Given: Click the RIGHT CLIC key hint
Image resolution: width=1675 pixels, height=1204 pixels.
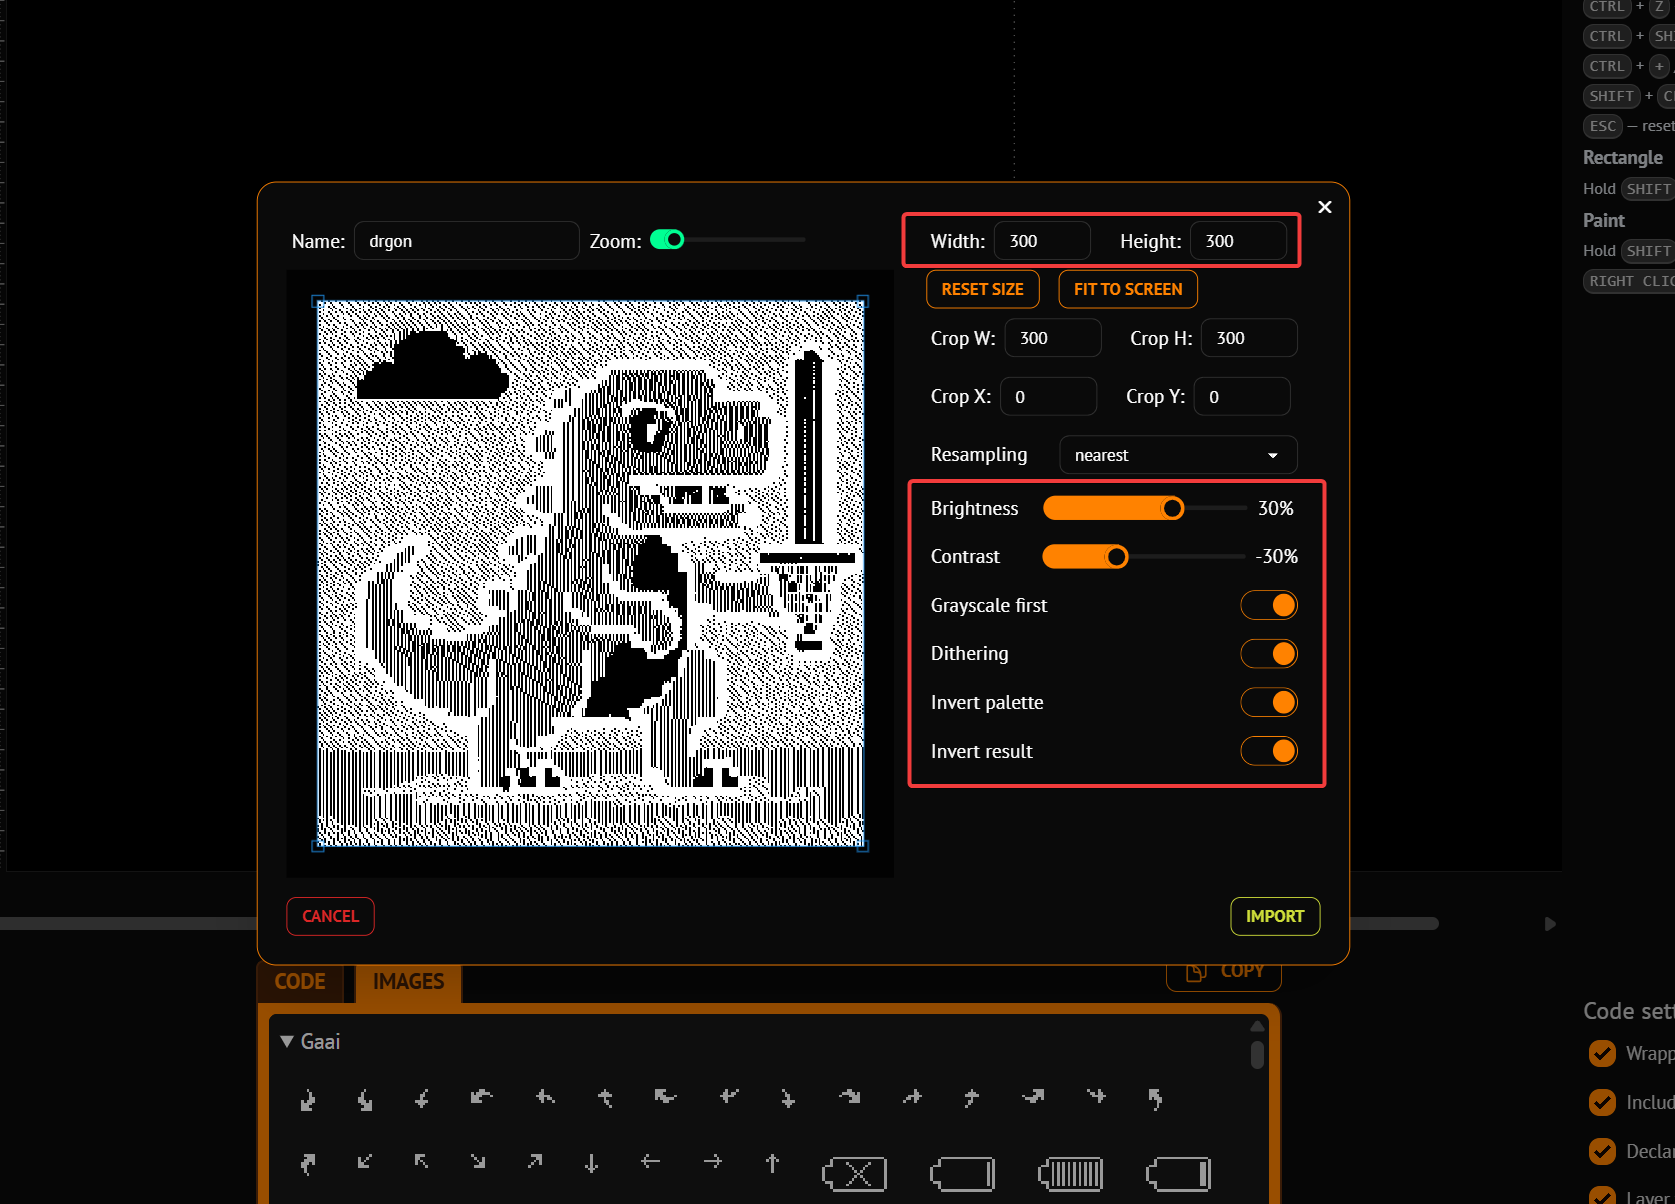Looking at the screenshot, I should [1629, 281].
